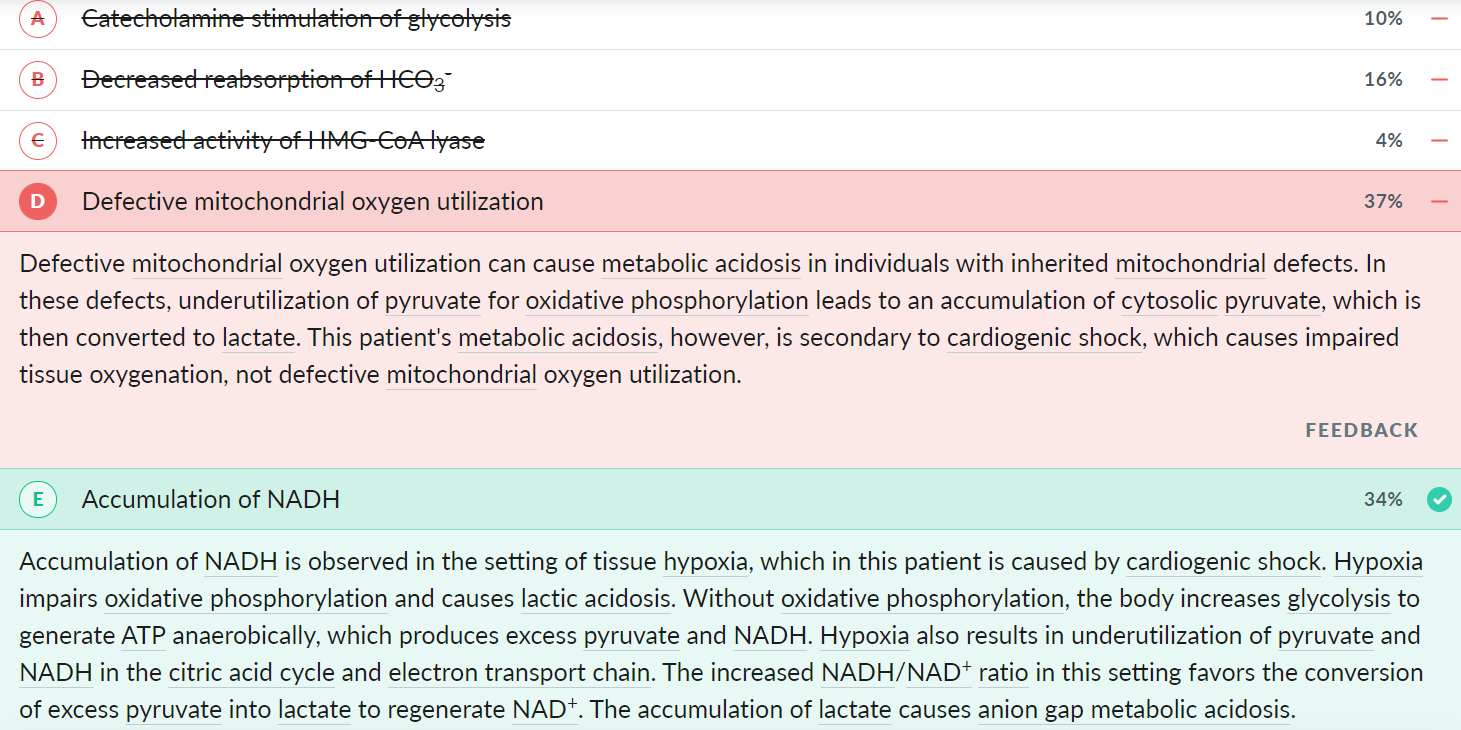Click the 'Accumulation of NADH' answer row
The width and height of the screenshot is (1461, 730).
730,499
